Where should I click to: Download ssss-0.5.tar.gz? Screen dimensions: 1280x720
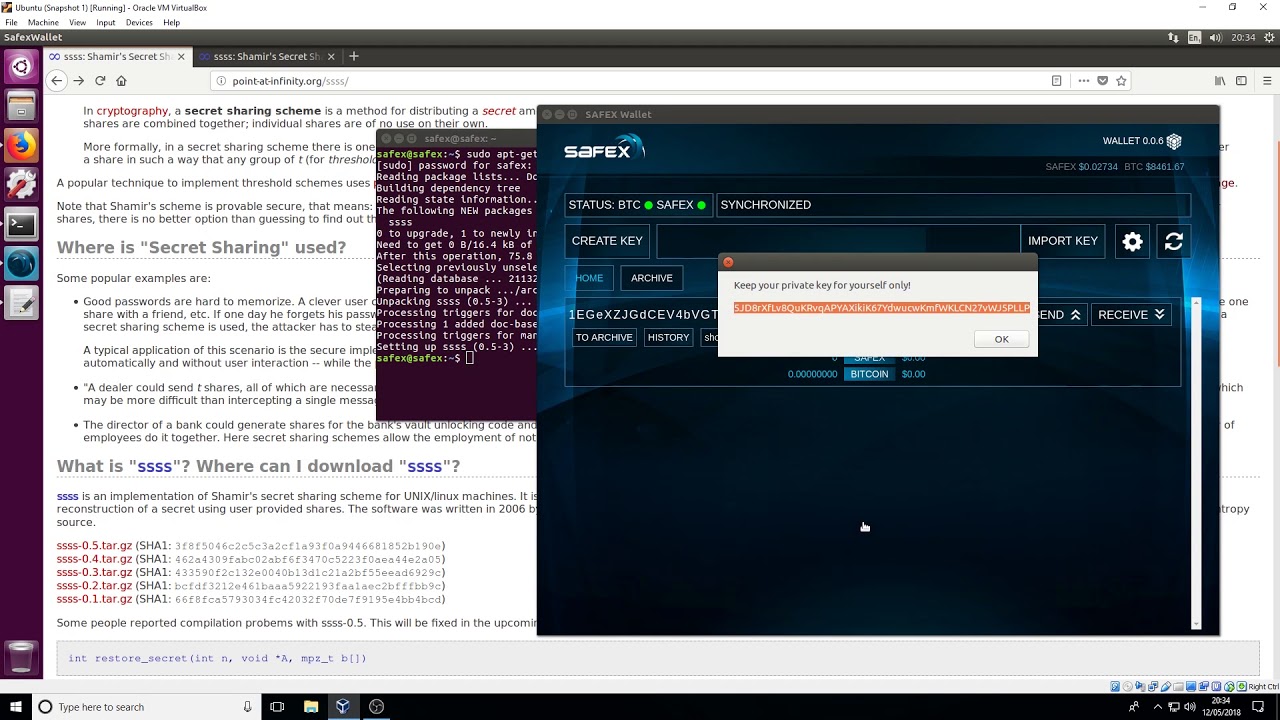[x=94, y=546]
